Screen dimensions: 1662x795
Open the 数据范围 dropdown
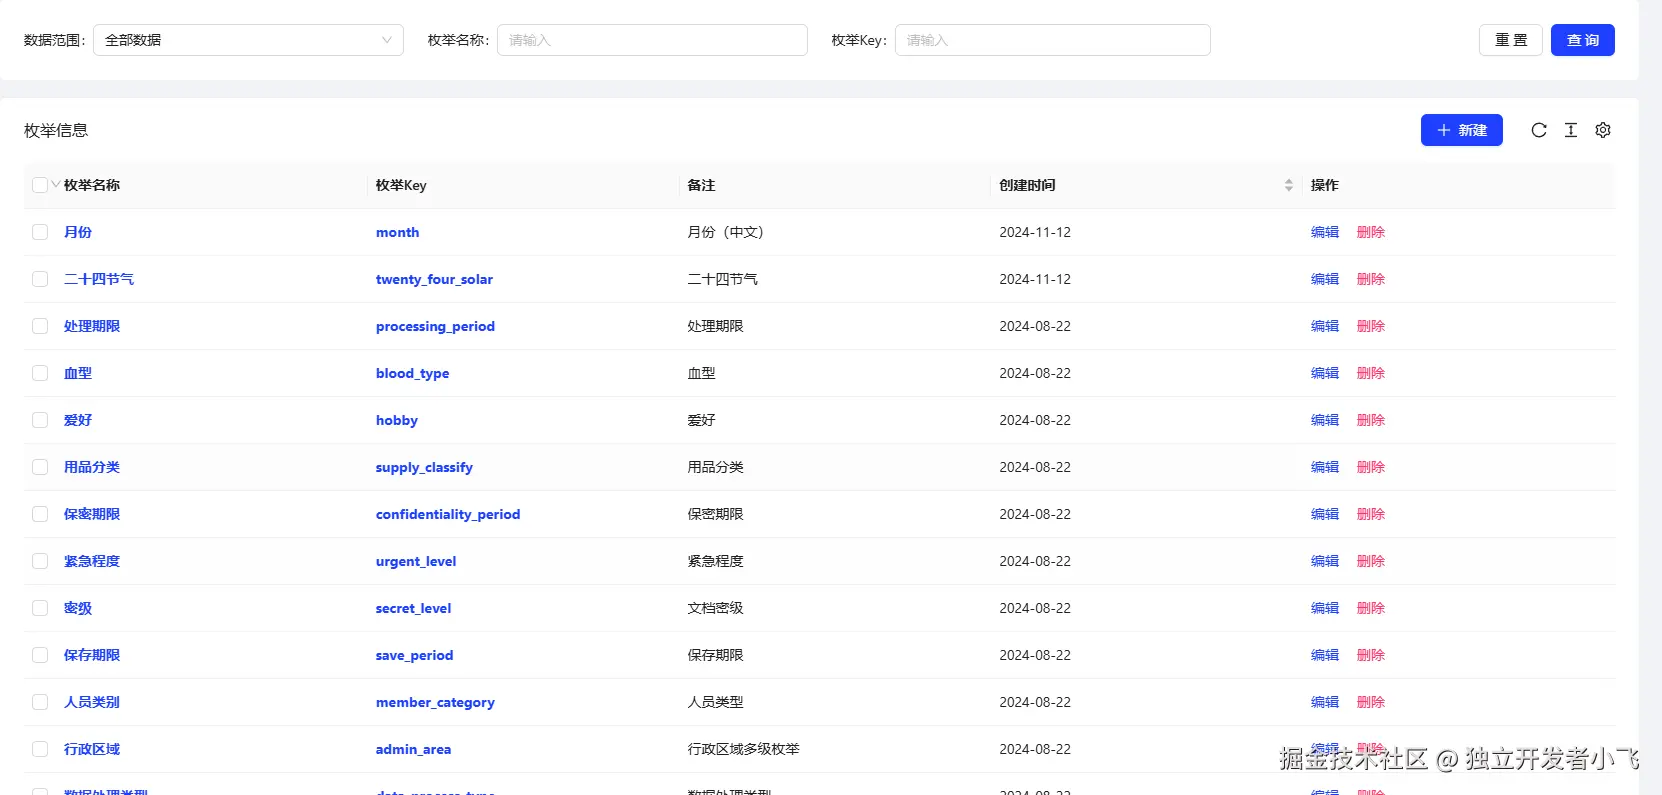click(248, 40)
